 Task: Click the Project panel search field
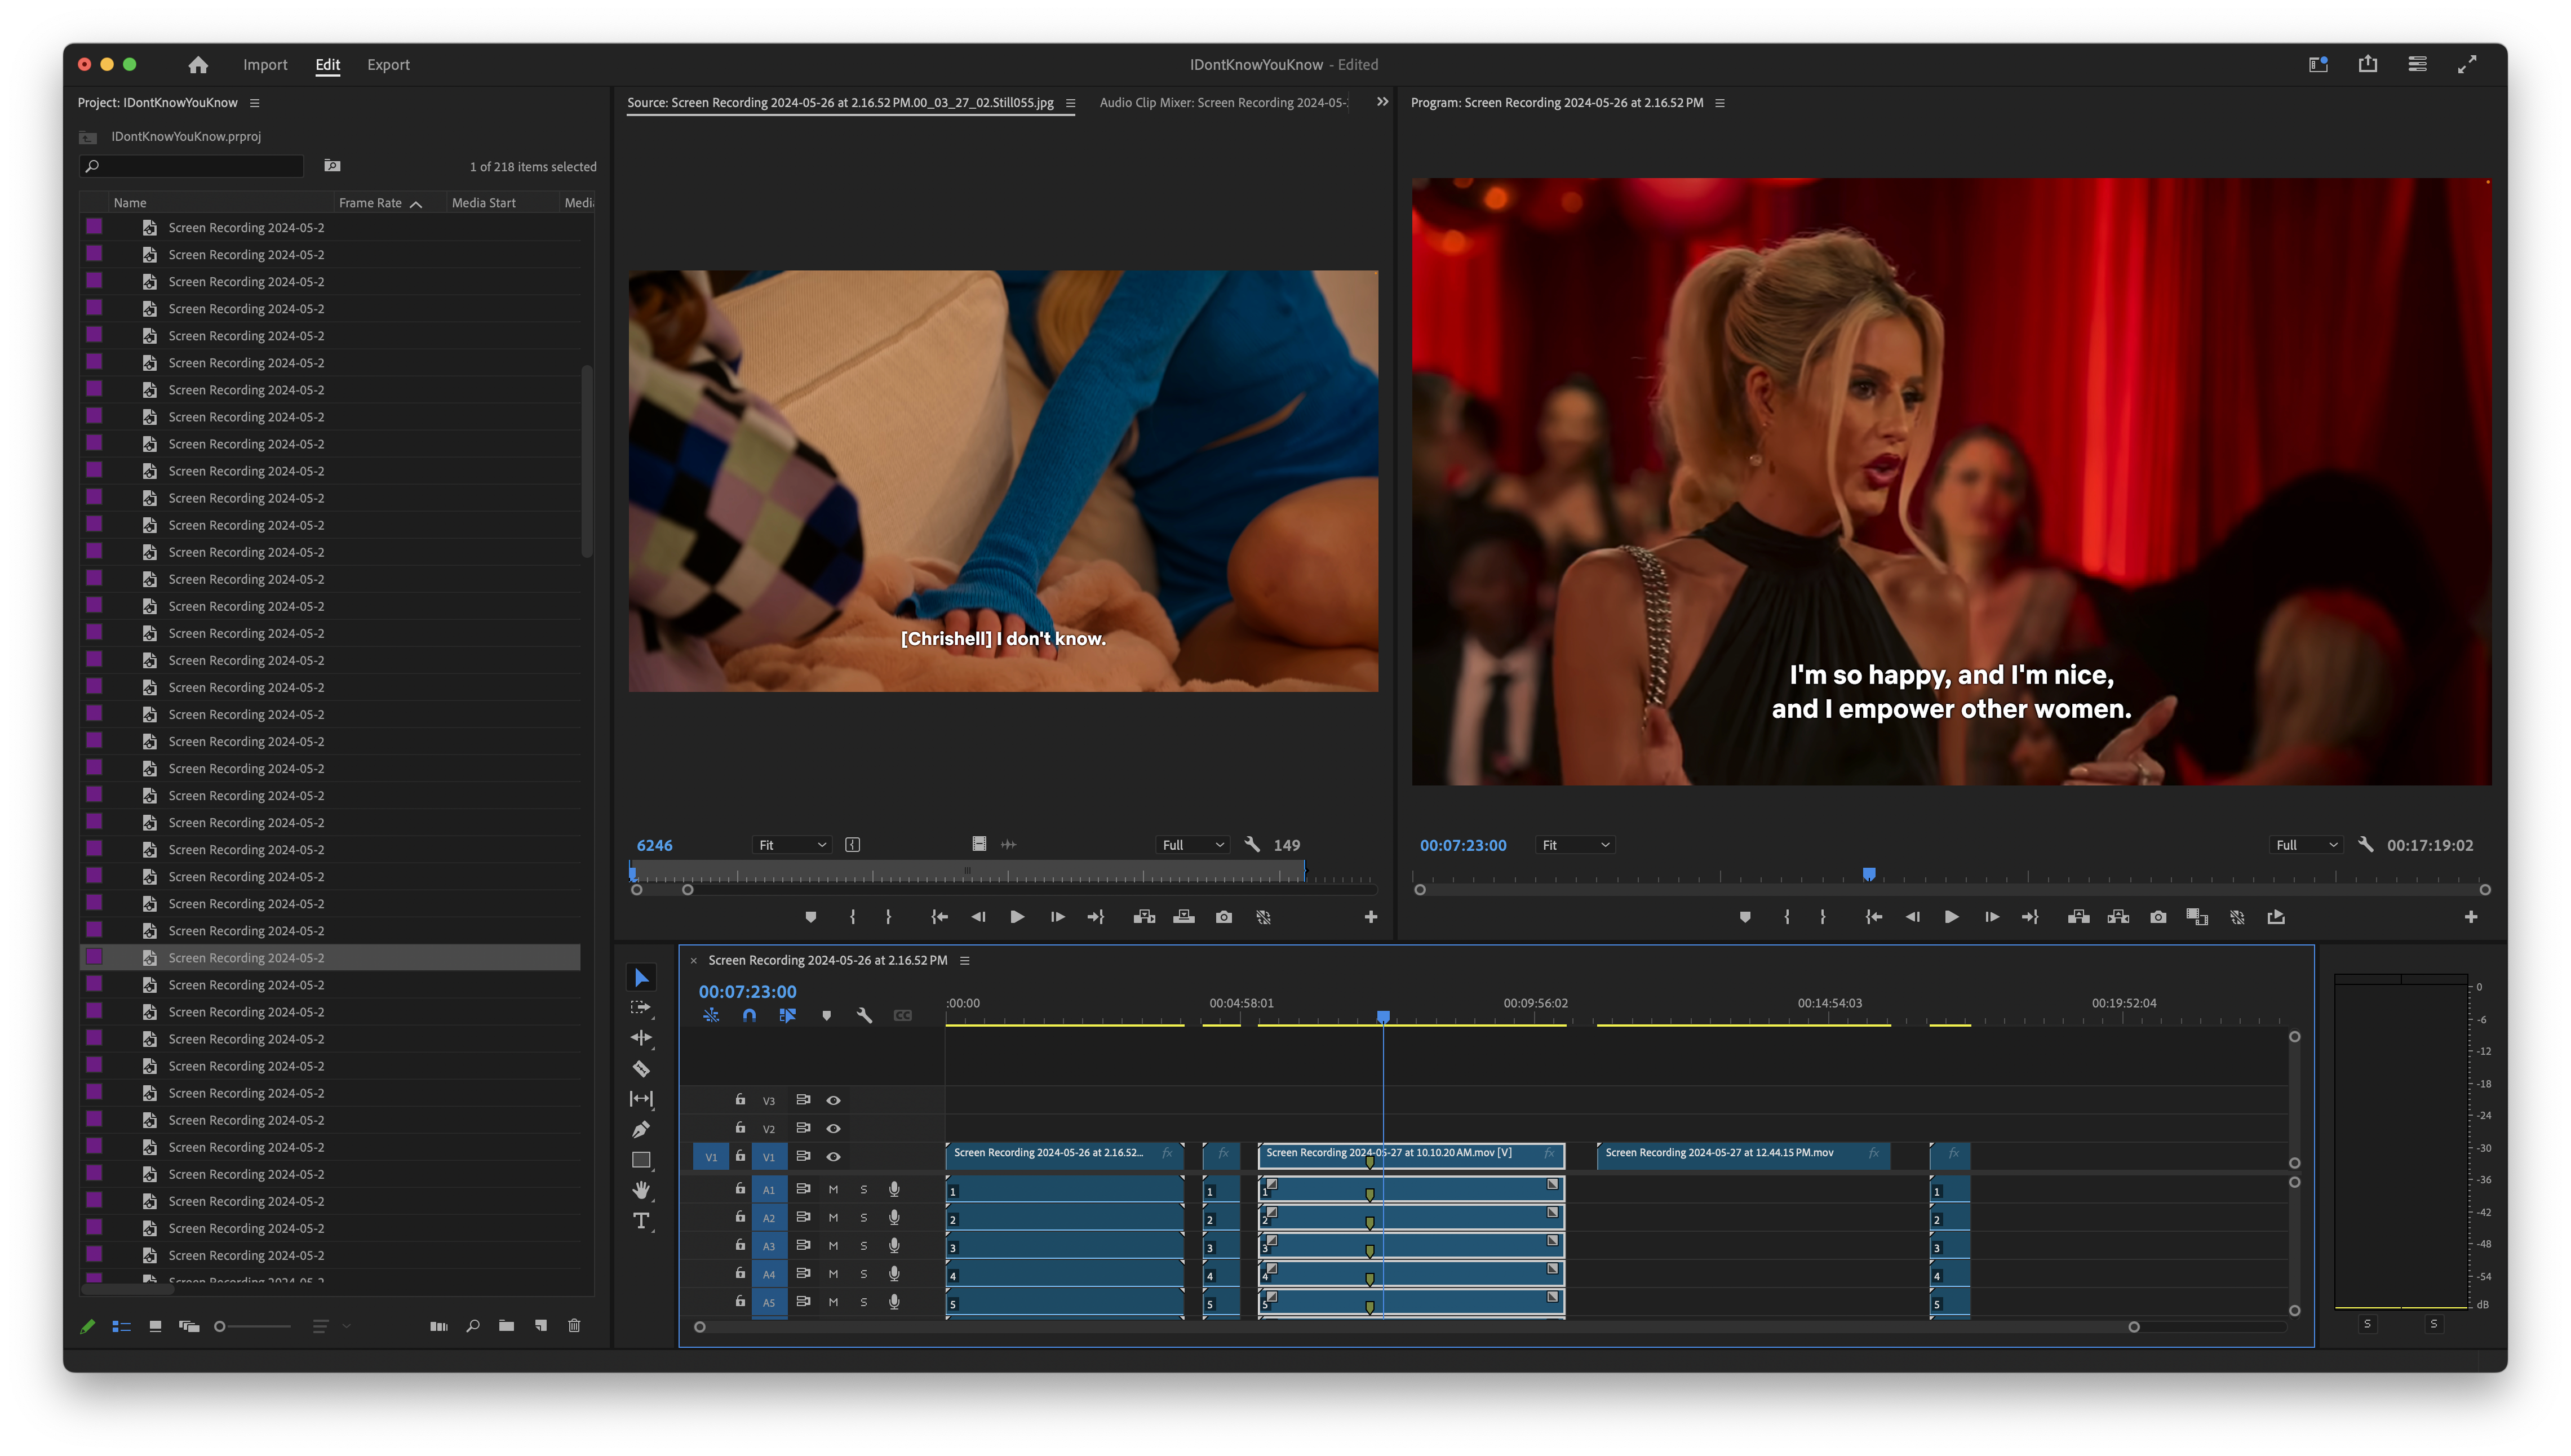(x=191, y=166)
